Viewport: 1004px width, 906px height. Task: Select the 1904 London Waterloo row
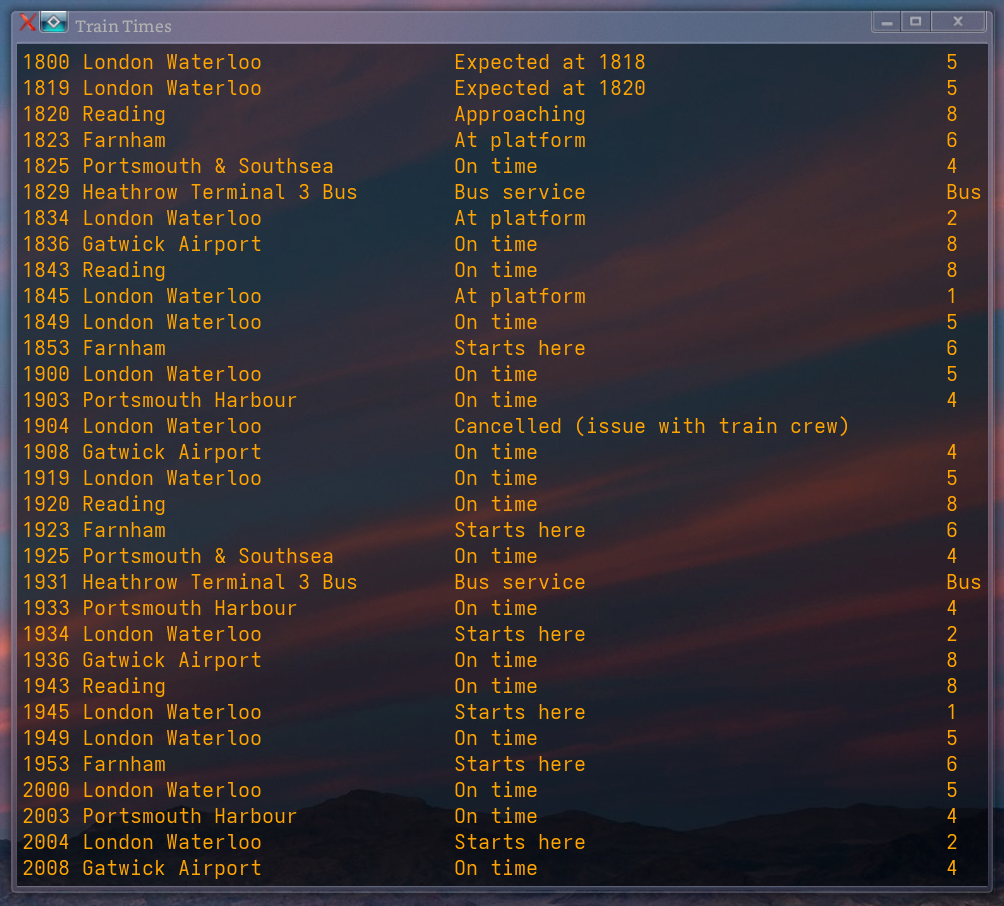502,426
